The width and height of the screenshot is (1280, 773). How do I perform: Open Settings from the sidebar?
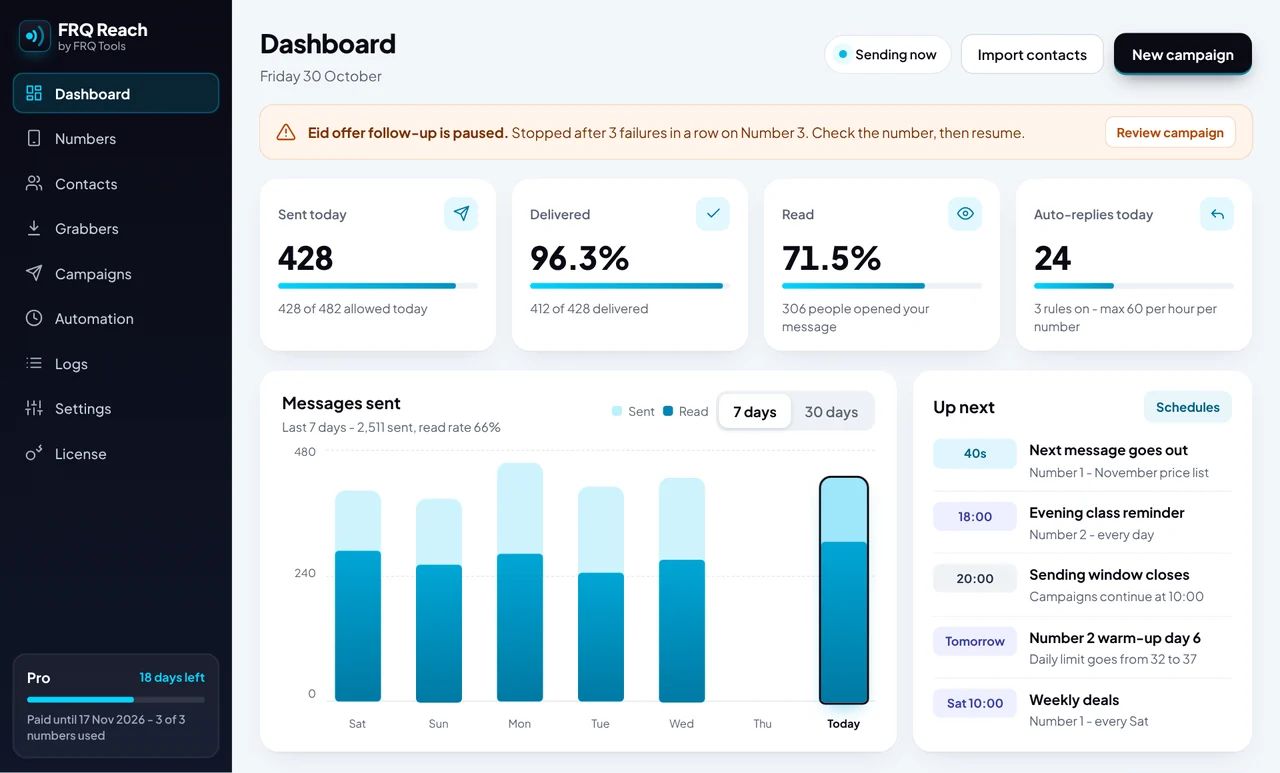(116, 408)
